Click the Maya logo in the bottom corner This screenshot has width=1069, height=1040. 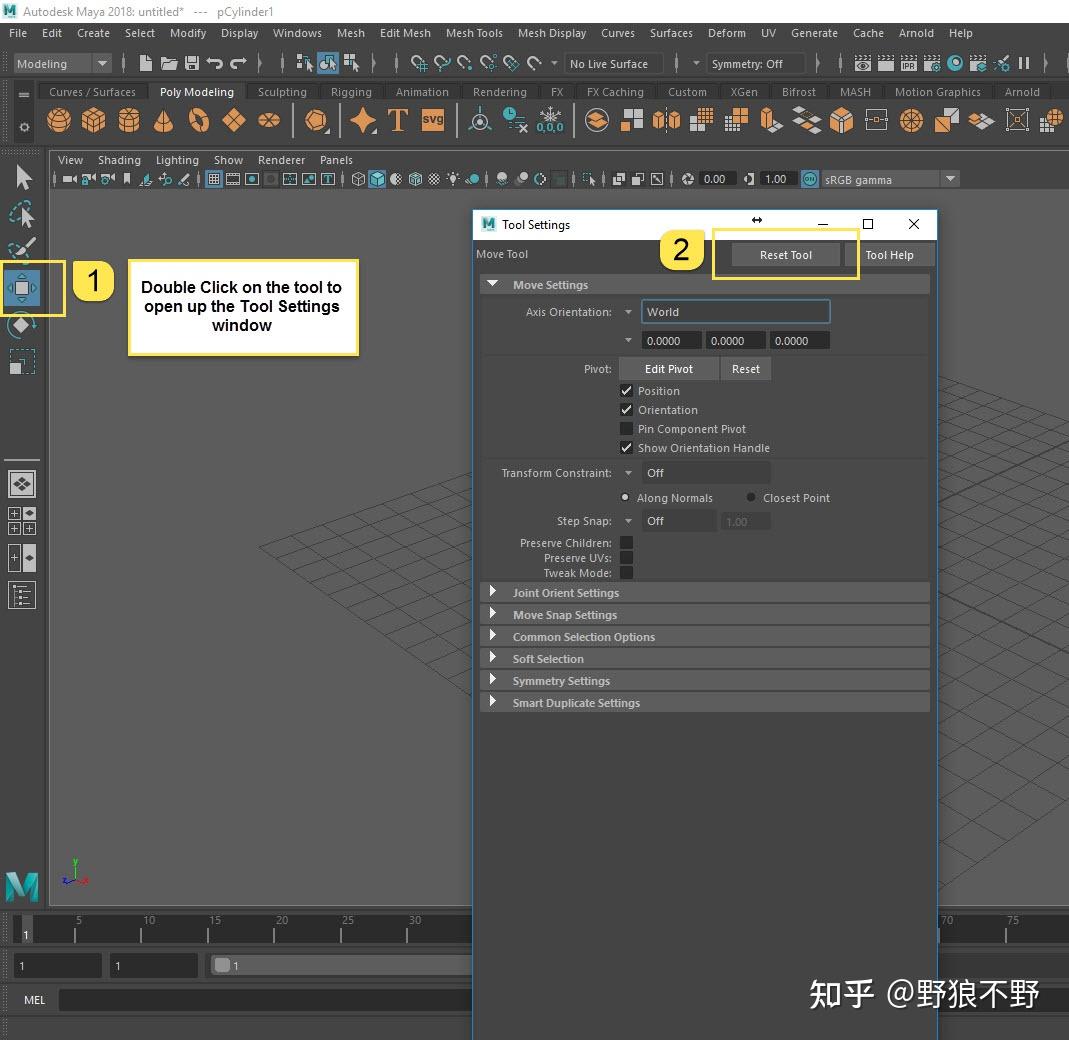pos(22,886)
